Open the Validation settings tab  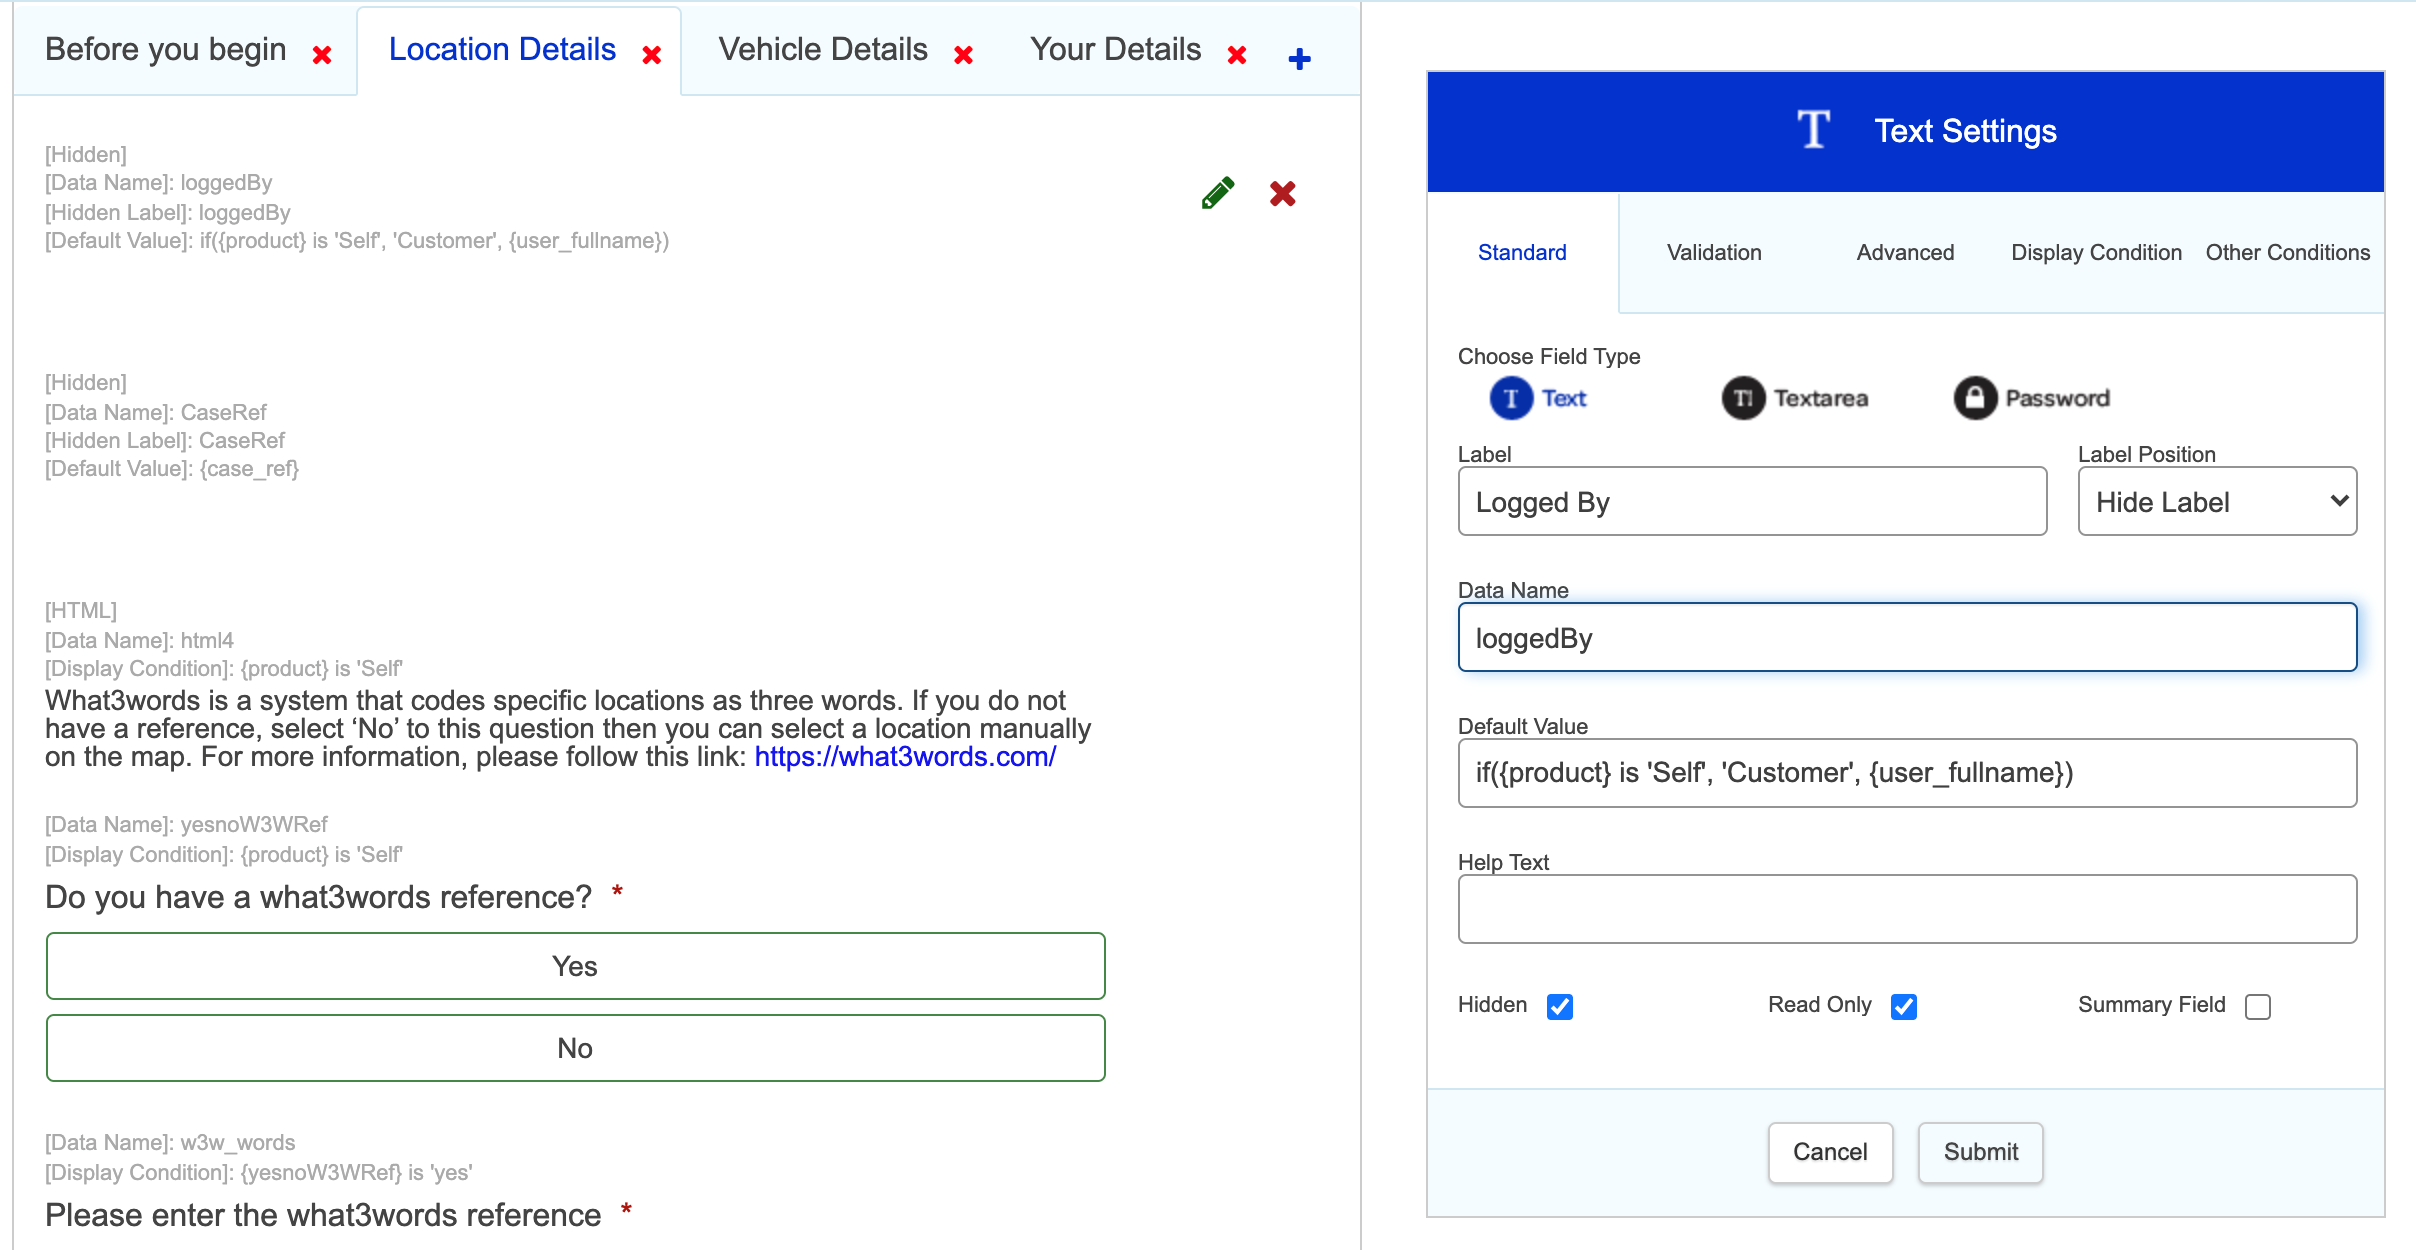pos(1714,252)
